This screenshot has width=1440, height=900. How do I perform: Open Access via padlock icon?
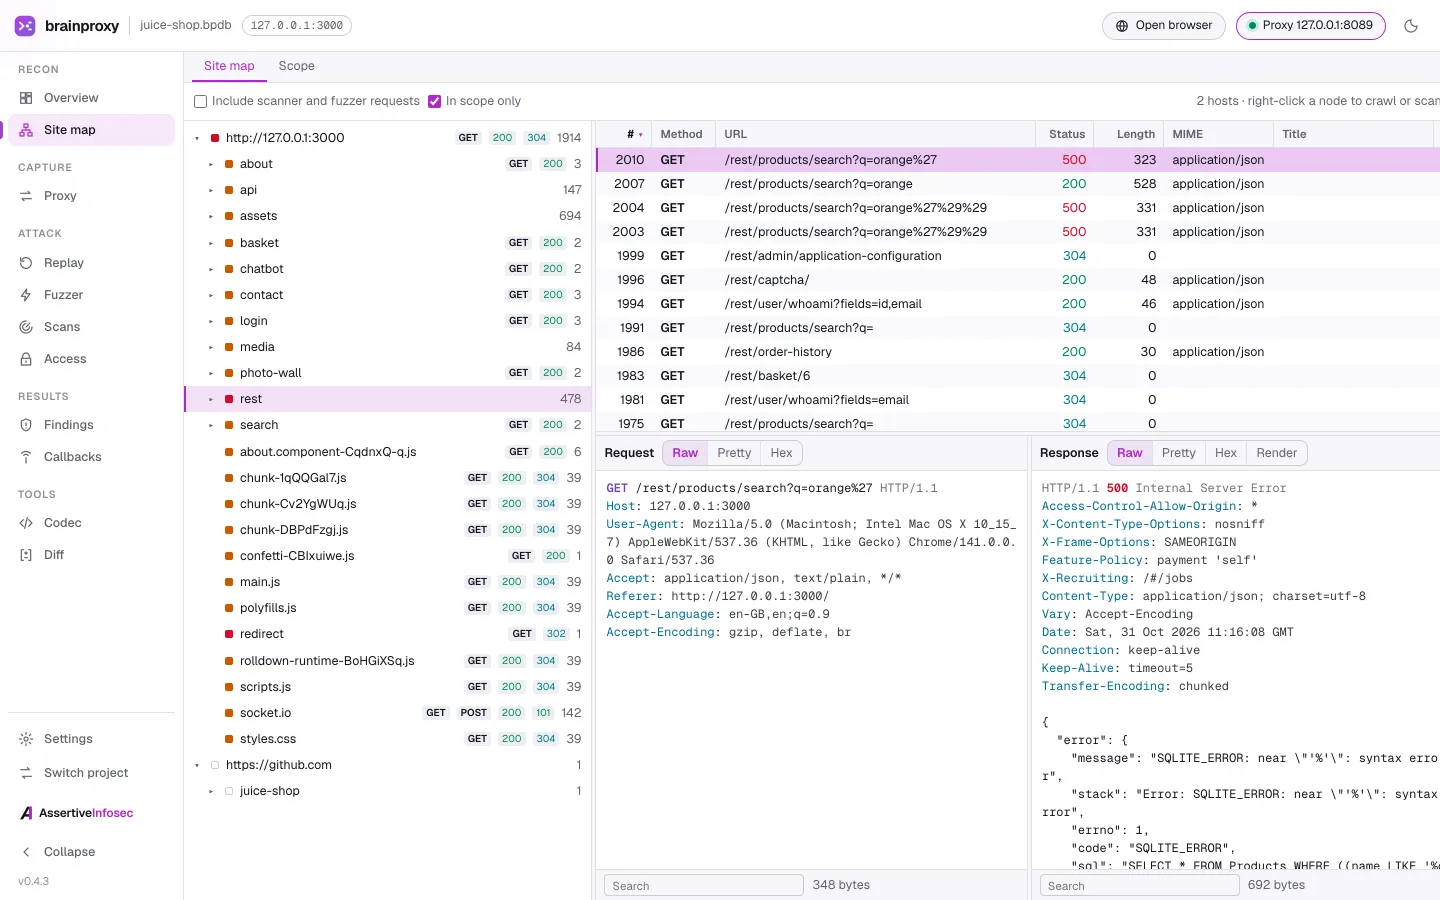tap(26, 359)
